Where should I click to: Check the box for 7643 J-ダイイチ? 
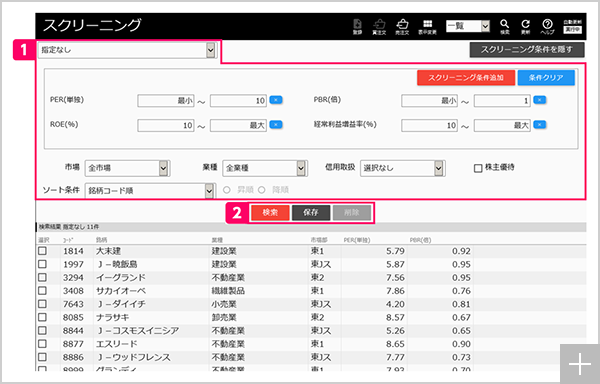click(42, 304)
